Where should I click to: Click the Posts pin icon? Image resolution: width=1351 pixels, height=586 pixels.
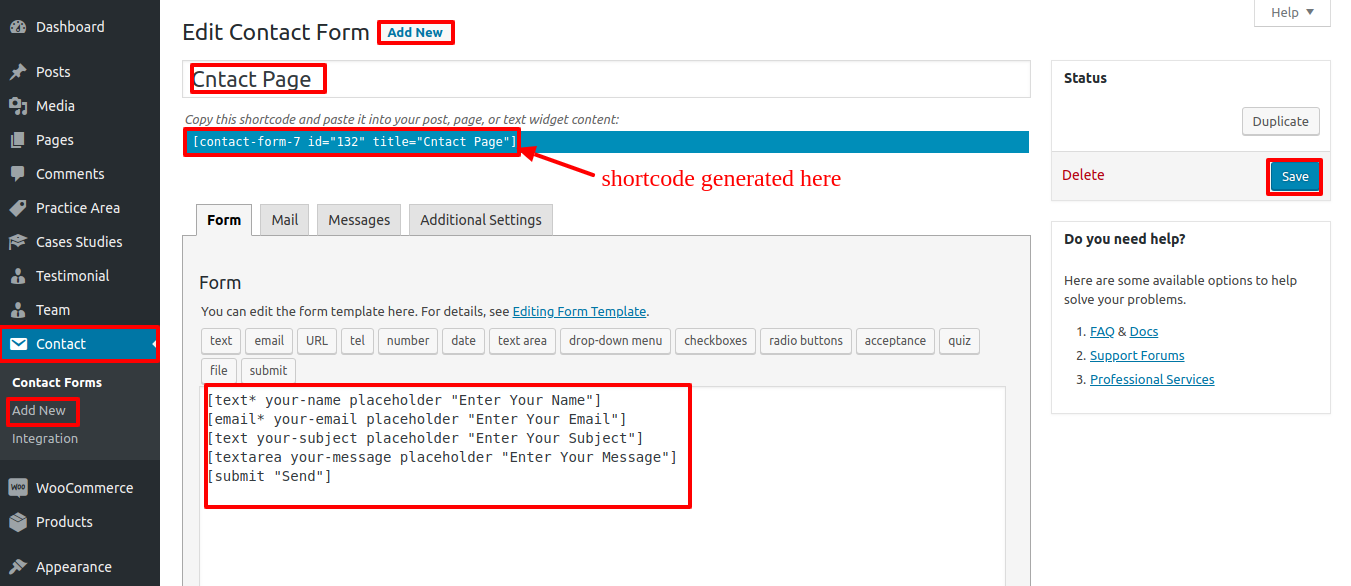click(x=18, y=72)
